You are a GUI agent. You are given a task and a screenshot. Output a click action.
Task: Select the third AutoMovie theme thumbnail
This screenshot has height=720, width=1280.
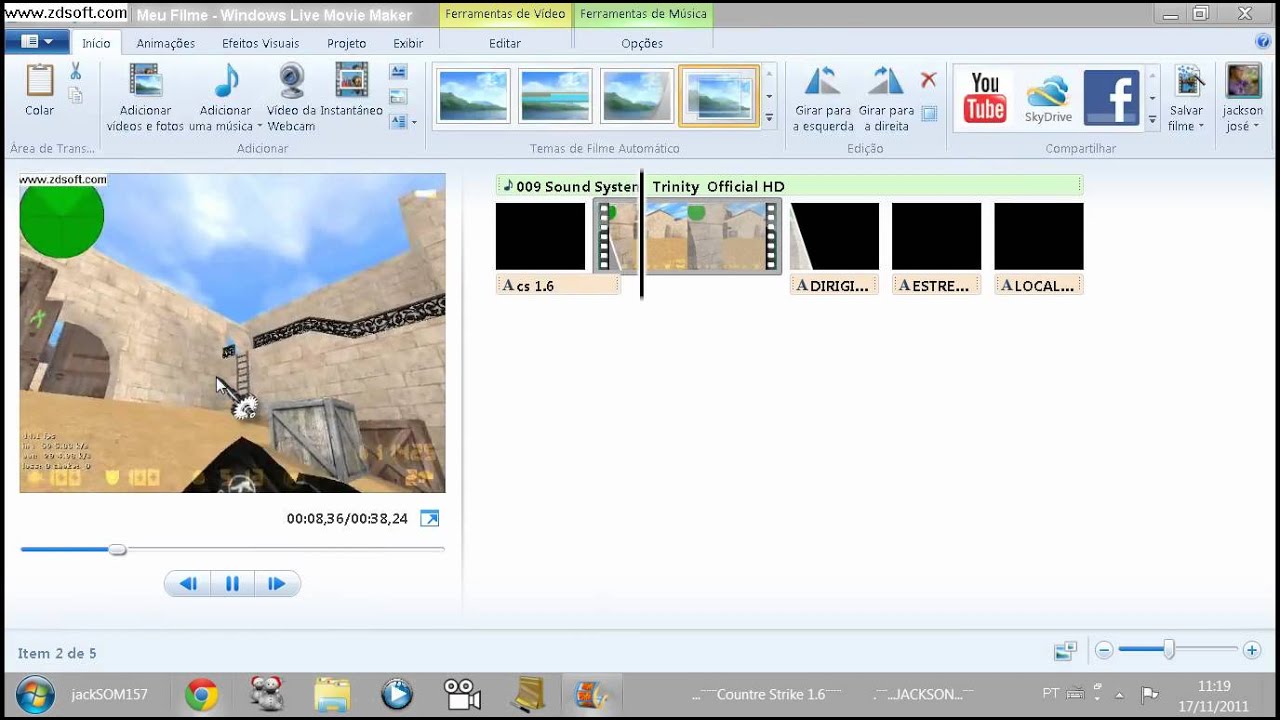coord(637,96)
